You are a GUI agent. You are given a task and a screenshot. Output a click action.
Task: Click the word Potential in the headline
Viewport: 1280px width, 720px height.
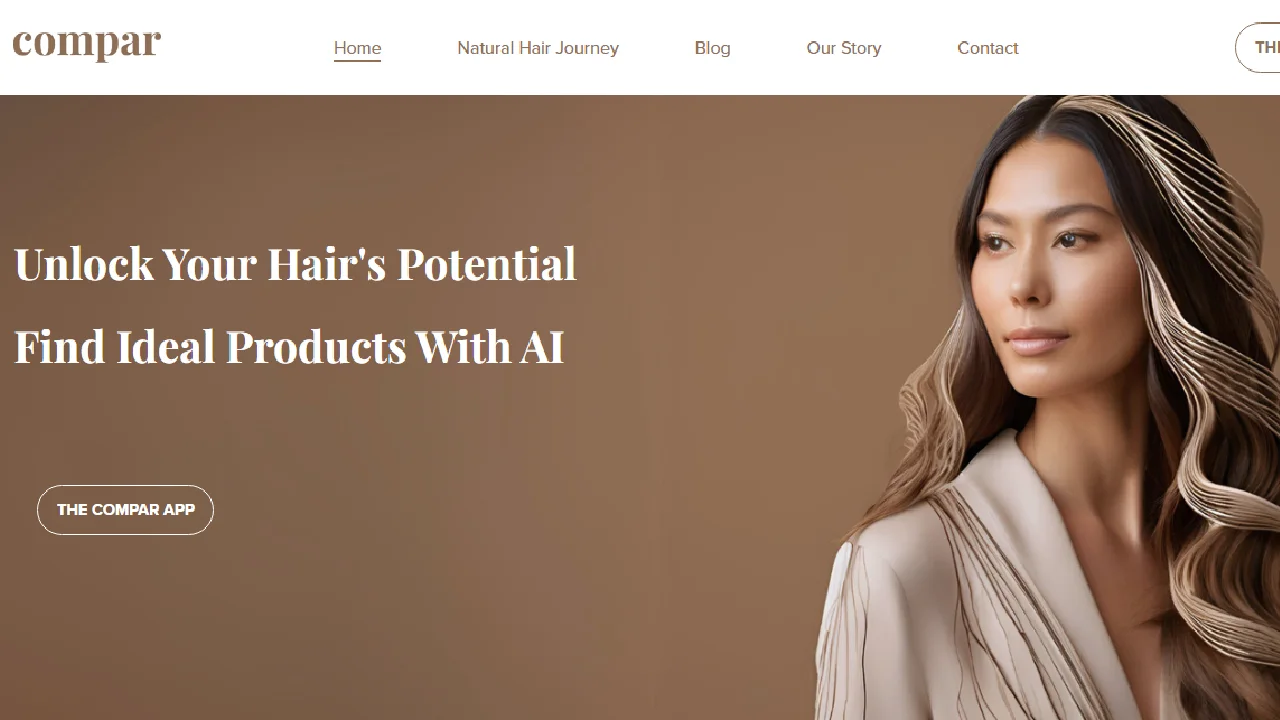[x=487, y=264]
